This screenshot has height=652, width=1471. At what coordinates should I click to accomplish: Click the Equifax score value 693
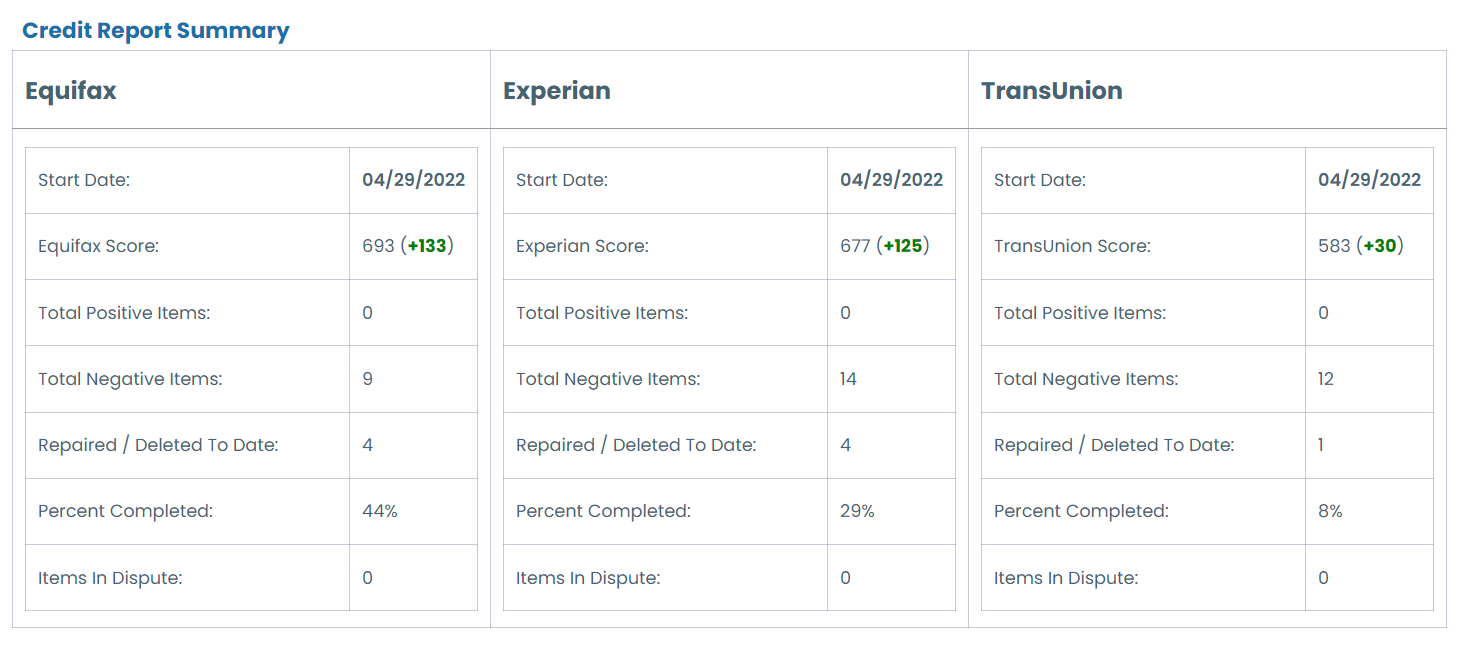(x=379, y=246)
